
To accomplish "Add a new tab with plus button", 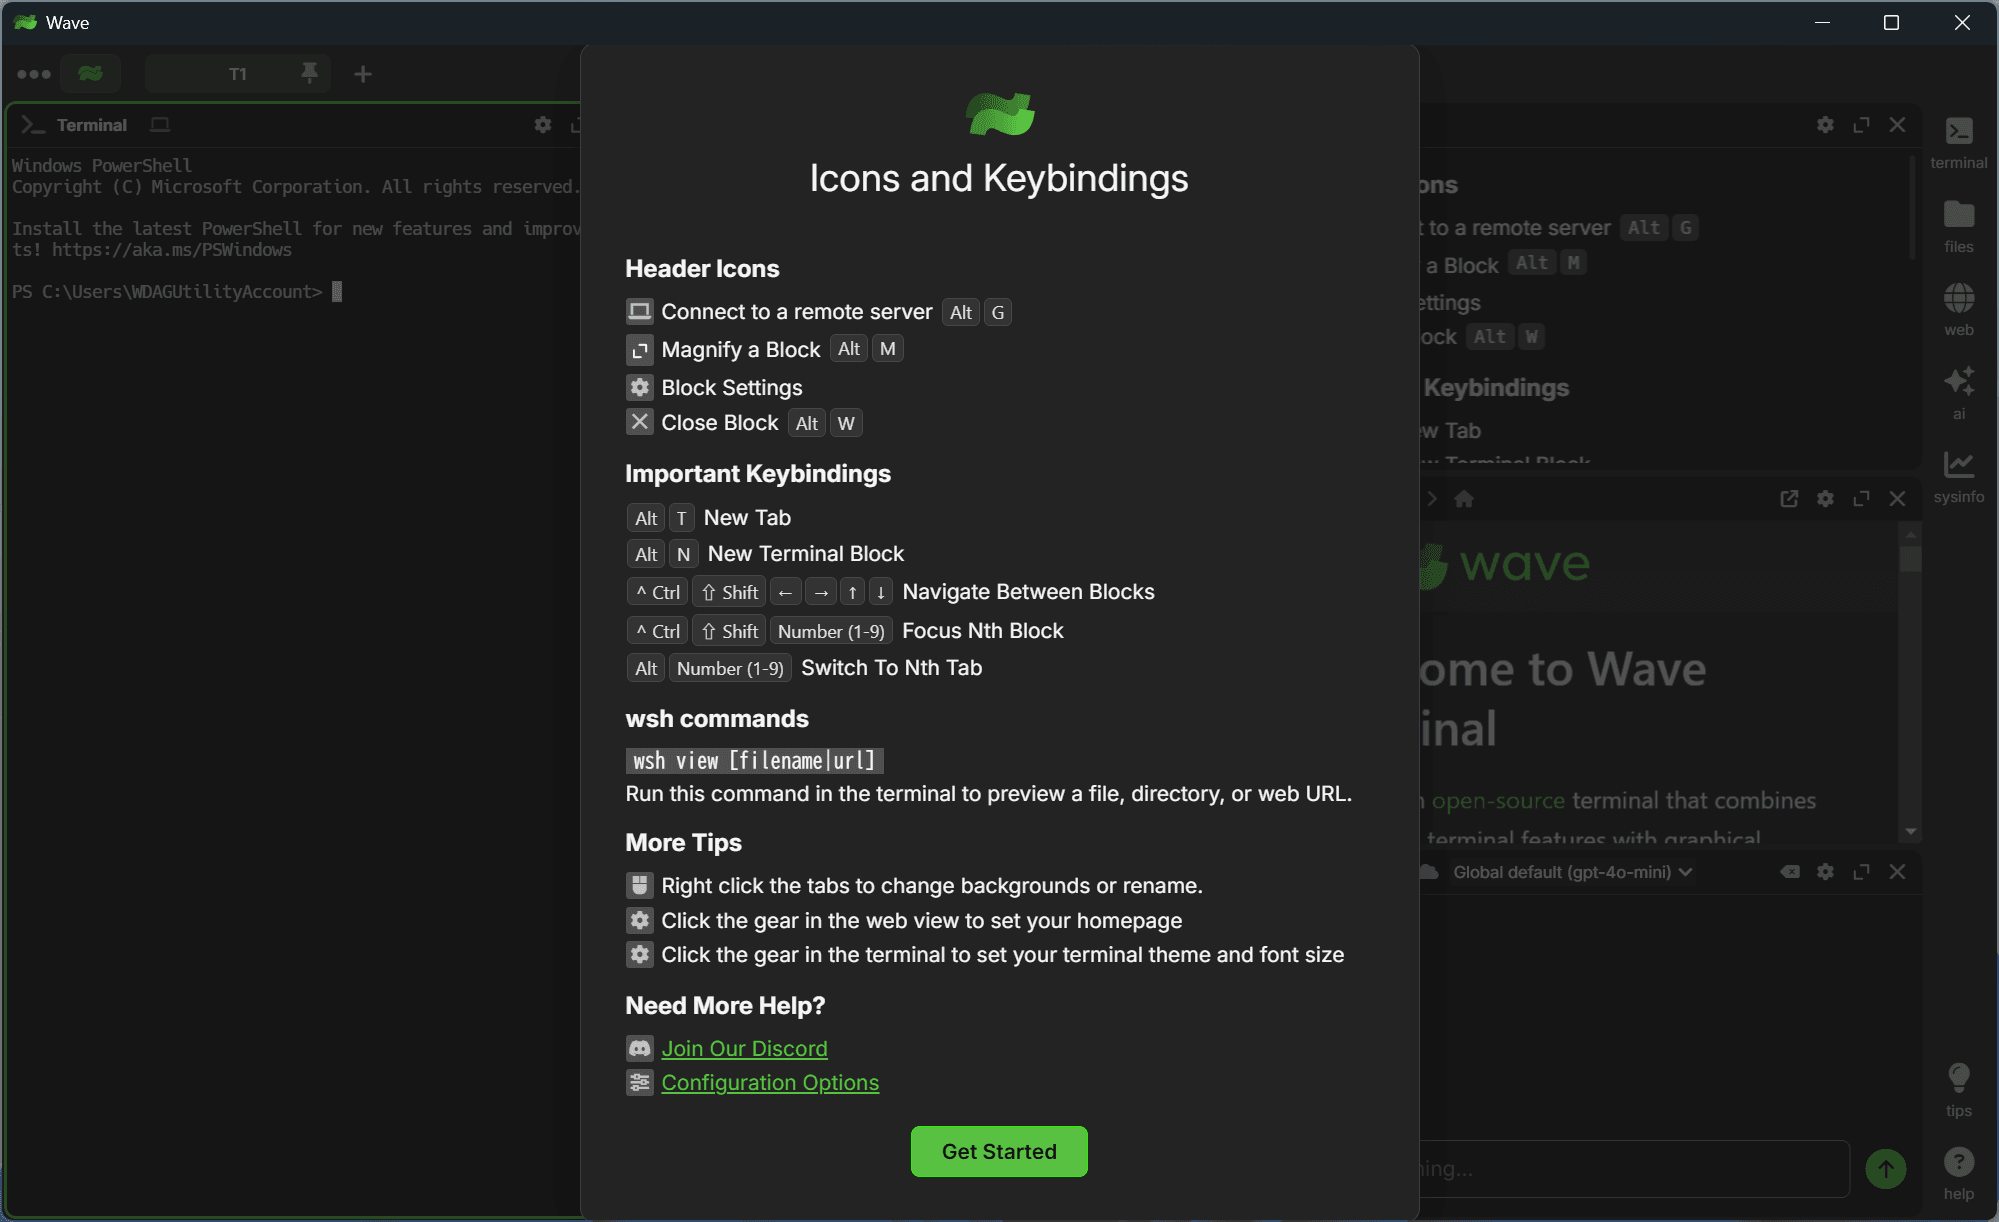I will pos(363,74).
